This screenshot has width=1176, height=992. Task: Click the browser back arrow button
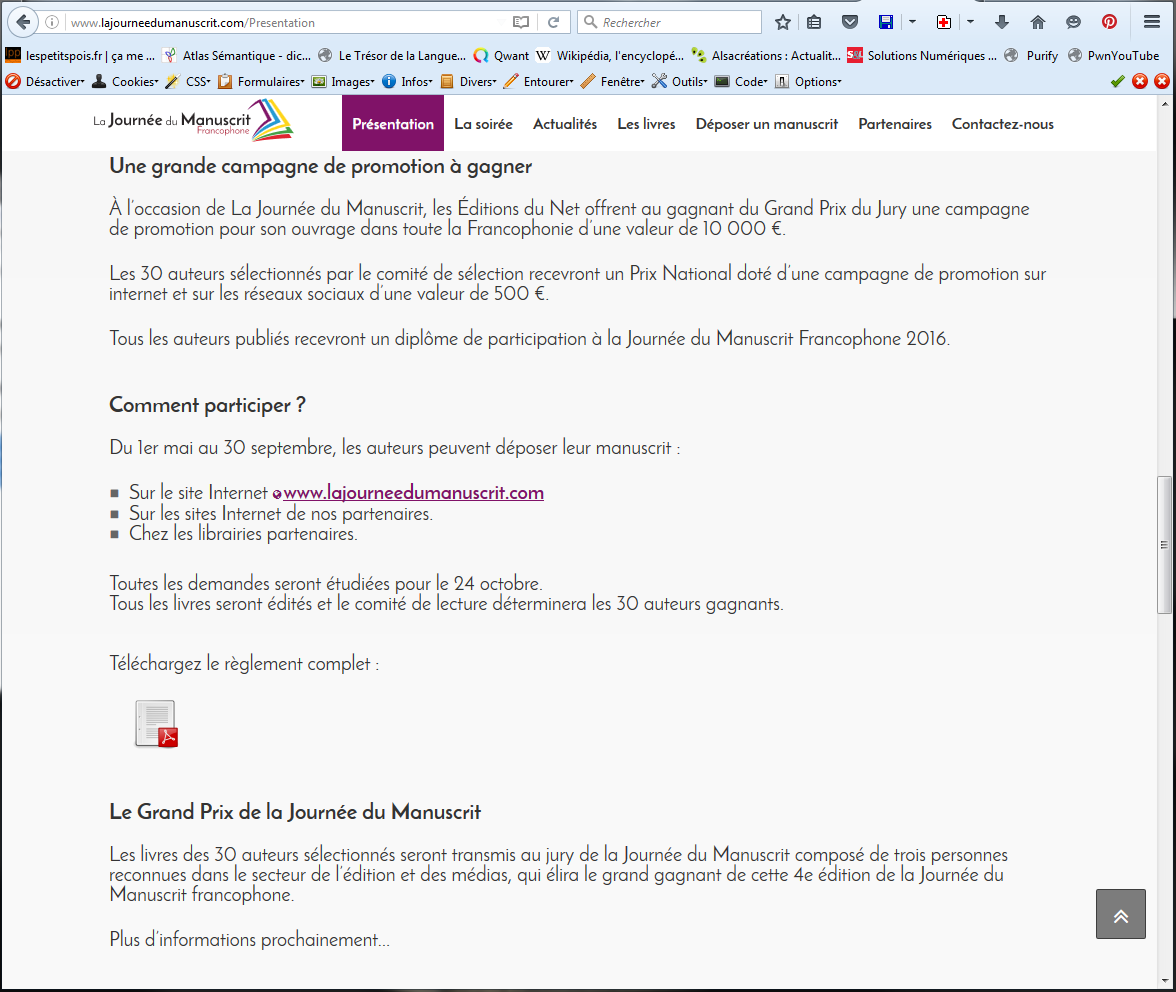[x=22, y=22]
